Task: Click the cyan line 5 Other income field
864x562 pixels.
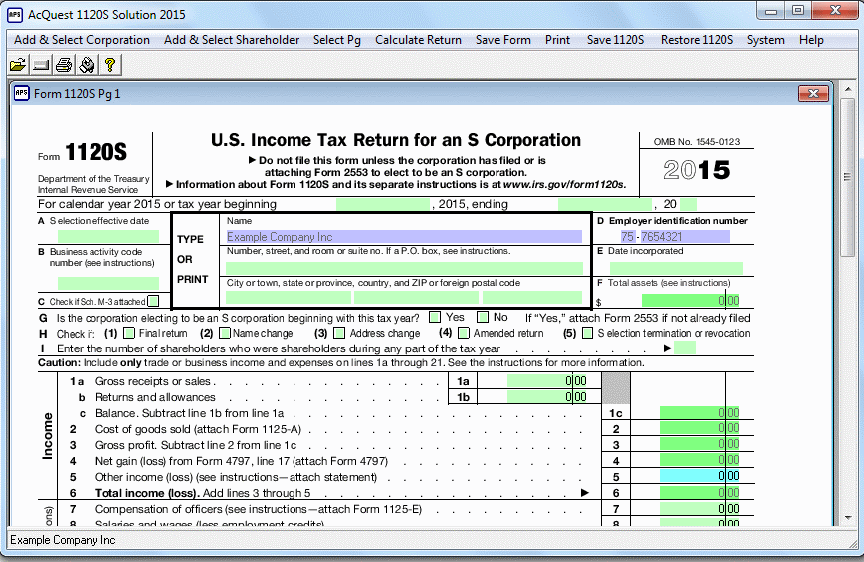Action: tap(700, 476)
